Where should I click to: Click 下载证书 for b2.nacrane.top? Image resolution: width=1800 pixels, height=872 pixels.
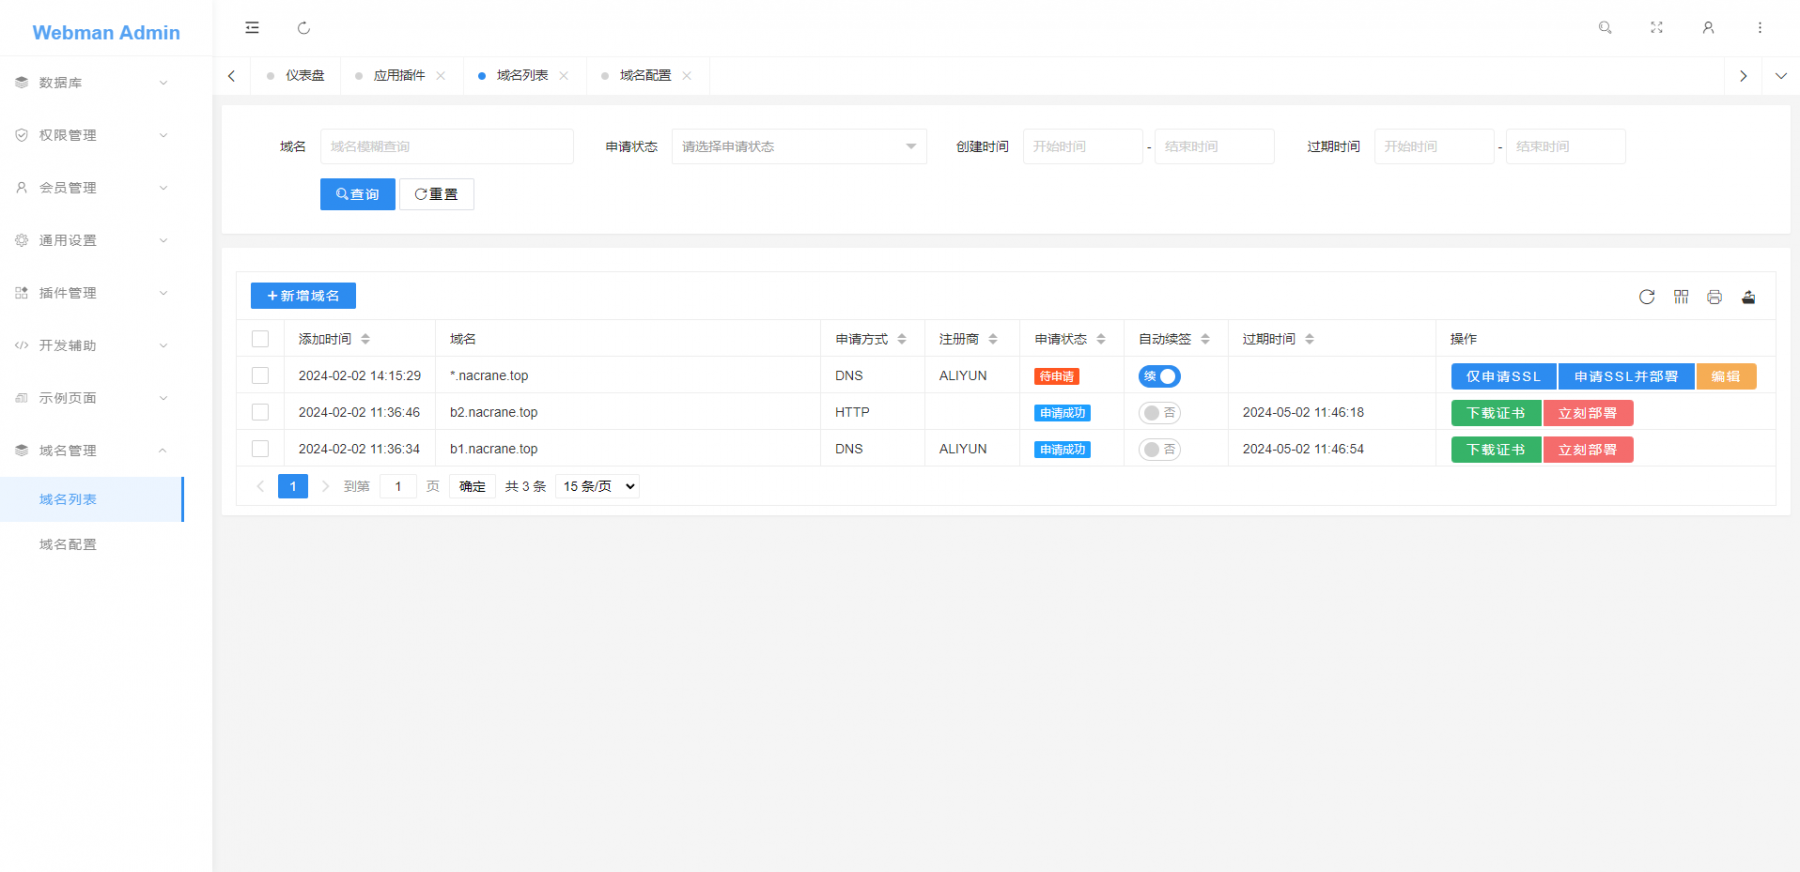click(1496, 413)
